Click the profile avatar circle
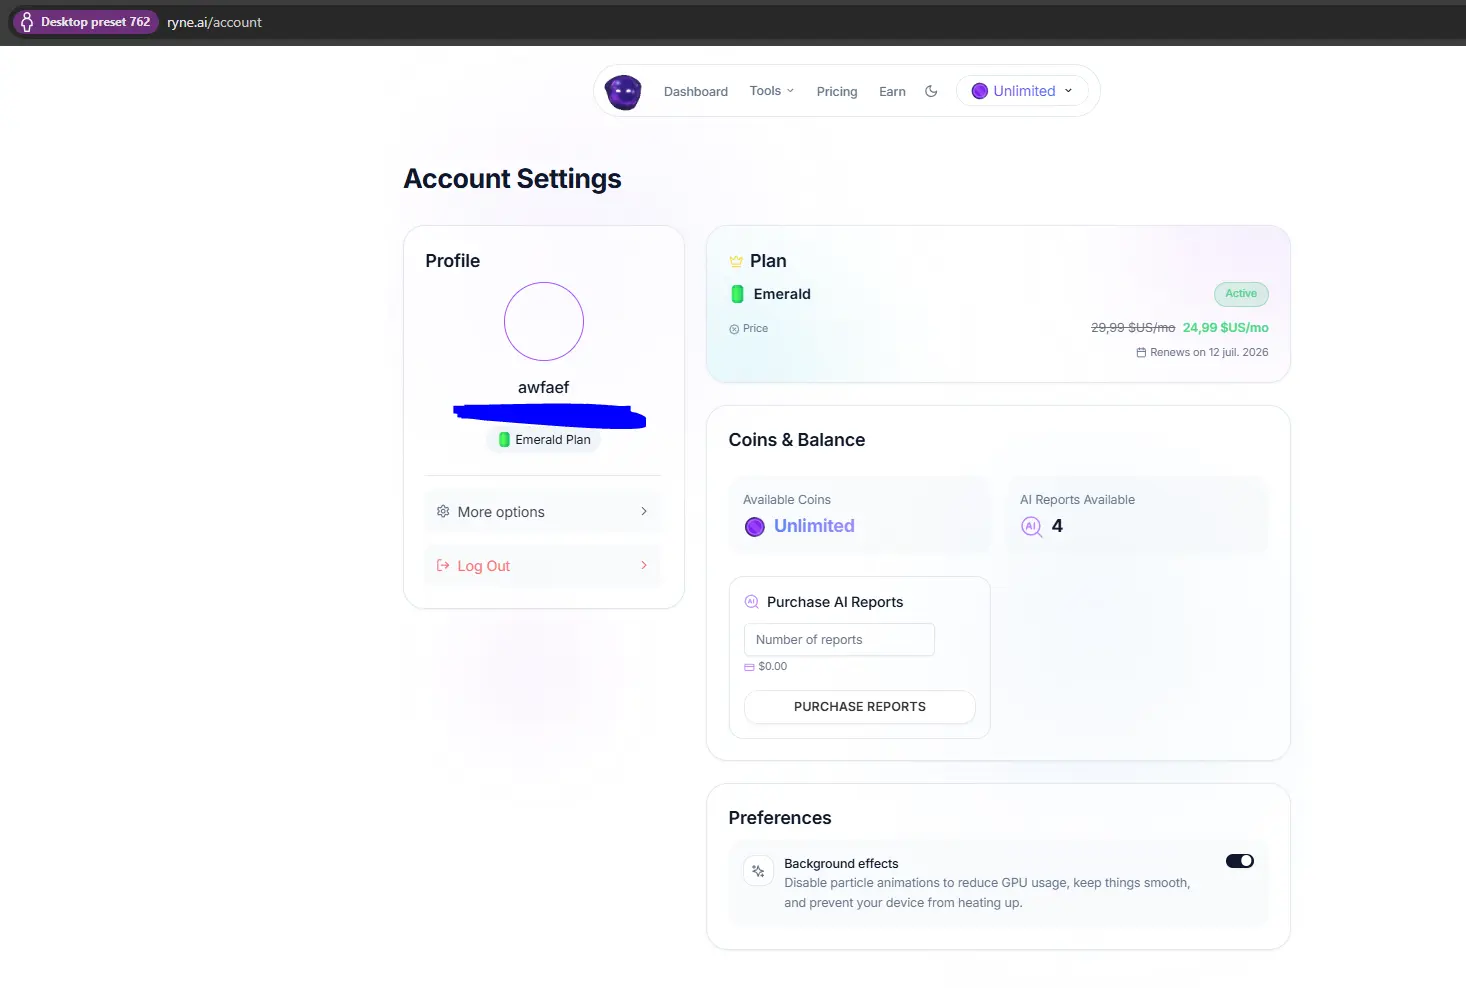1466x988 pixels. click(544, 321)
